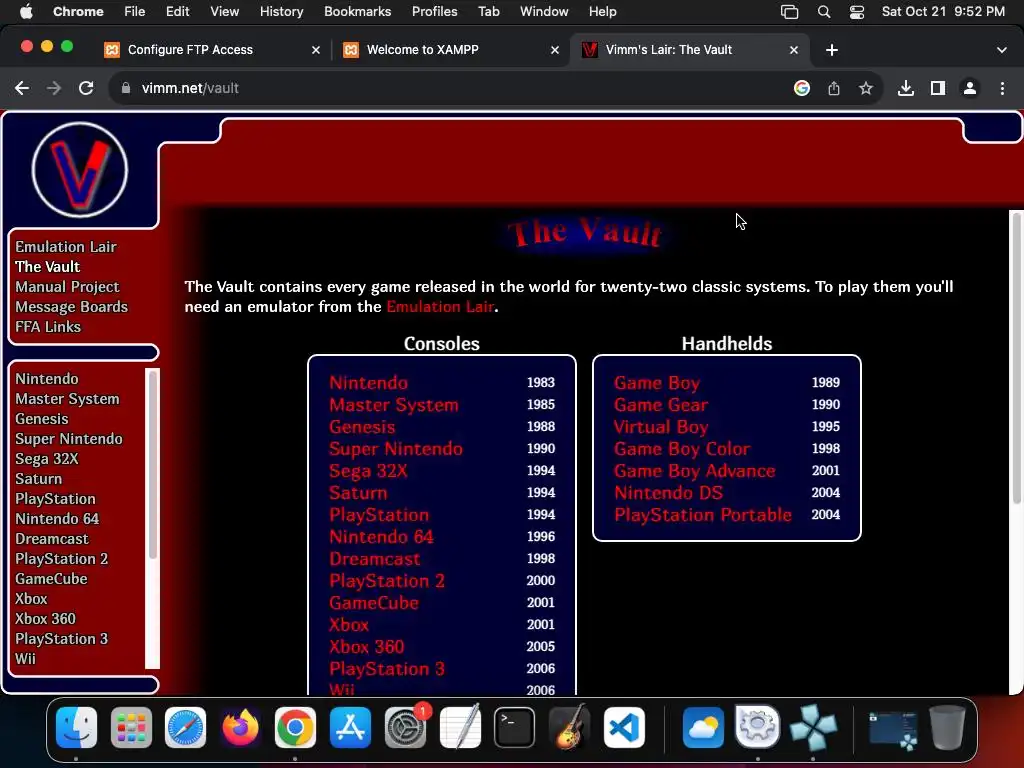Open the Profiles menu

(434, 12)
